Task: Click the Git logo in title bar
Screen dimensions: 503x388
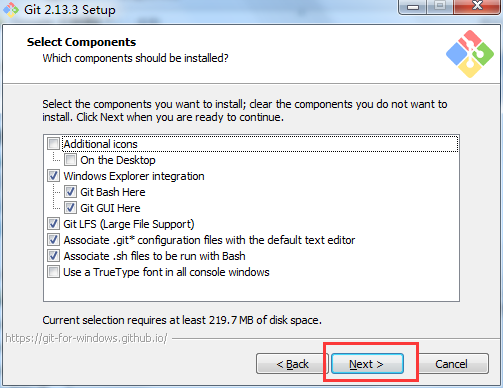Action: pos(11,9)
